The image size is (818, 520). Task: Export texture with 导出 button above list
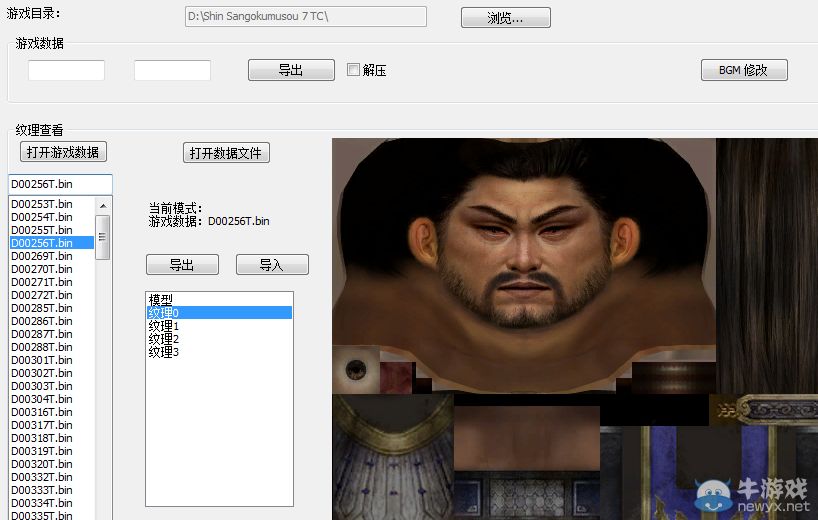coord(182,265)
